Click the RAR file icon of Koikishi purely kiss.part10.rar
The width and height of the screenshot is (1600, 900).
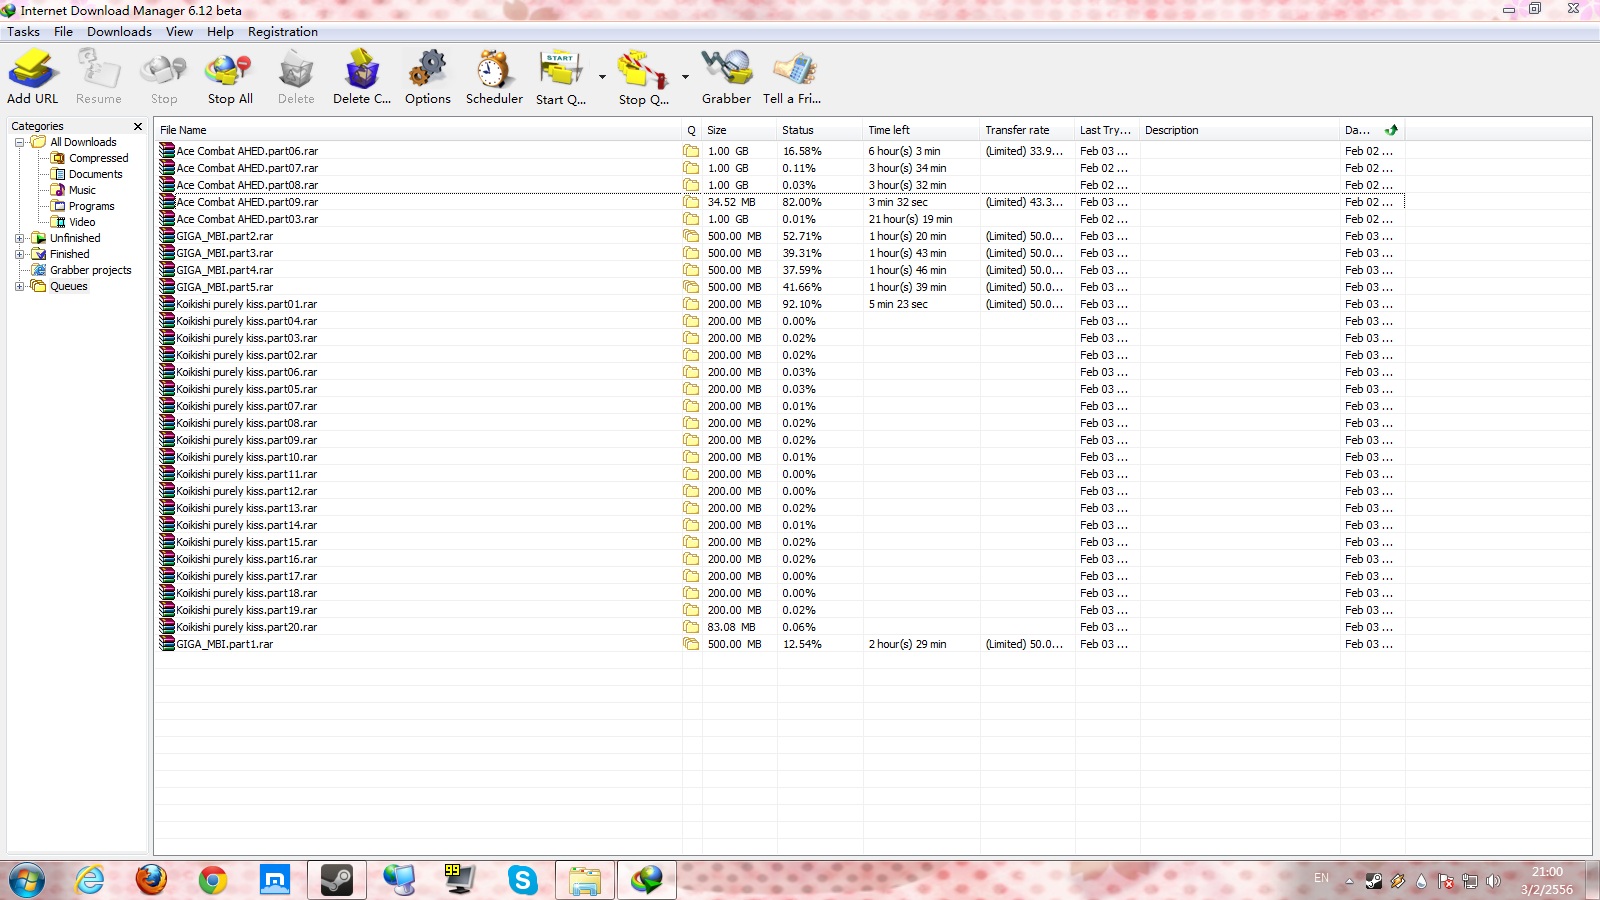click(167, 457)
